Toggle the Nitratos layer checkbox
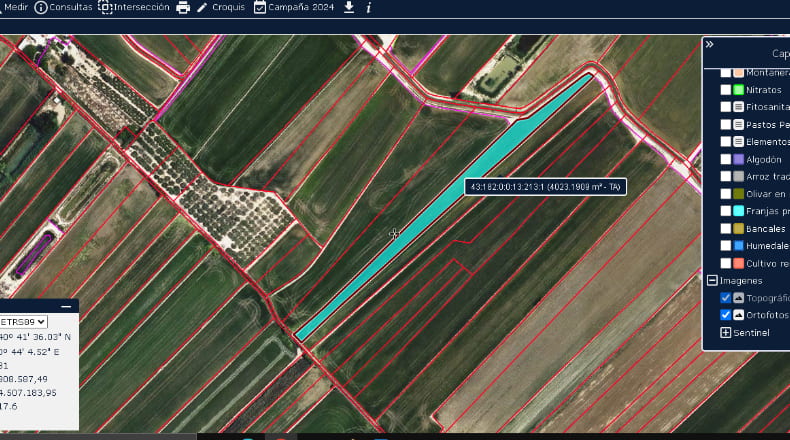This screenshot has width=790, height=440. point(726,90)
